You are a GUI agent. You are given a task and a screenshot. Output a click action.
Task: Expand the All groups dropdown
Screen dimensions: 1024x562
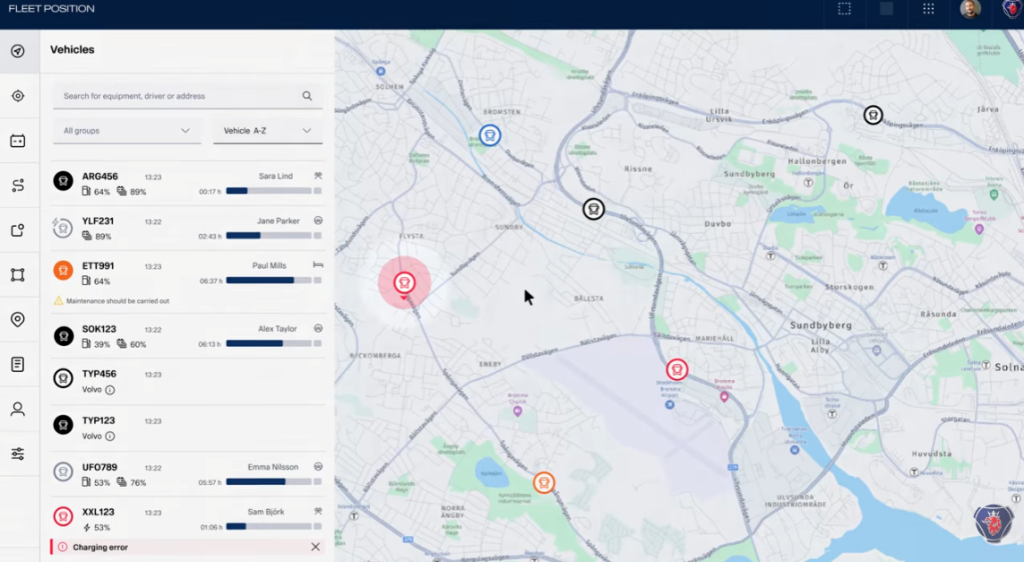pos(126,131)
